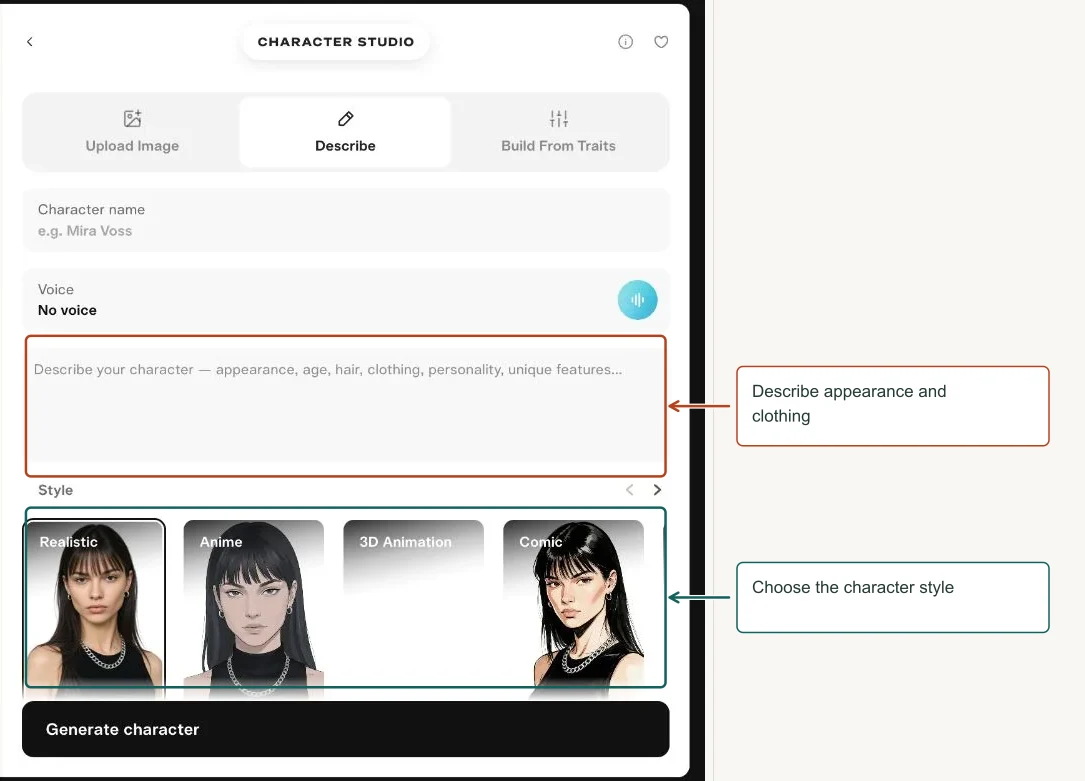Switch to the Upload Image tab
Screen dimensions: 1085x781
point(132,132)
